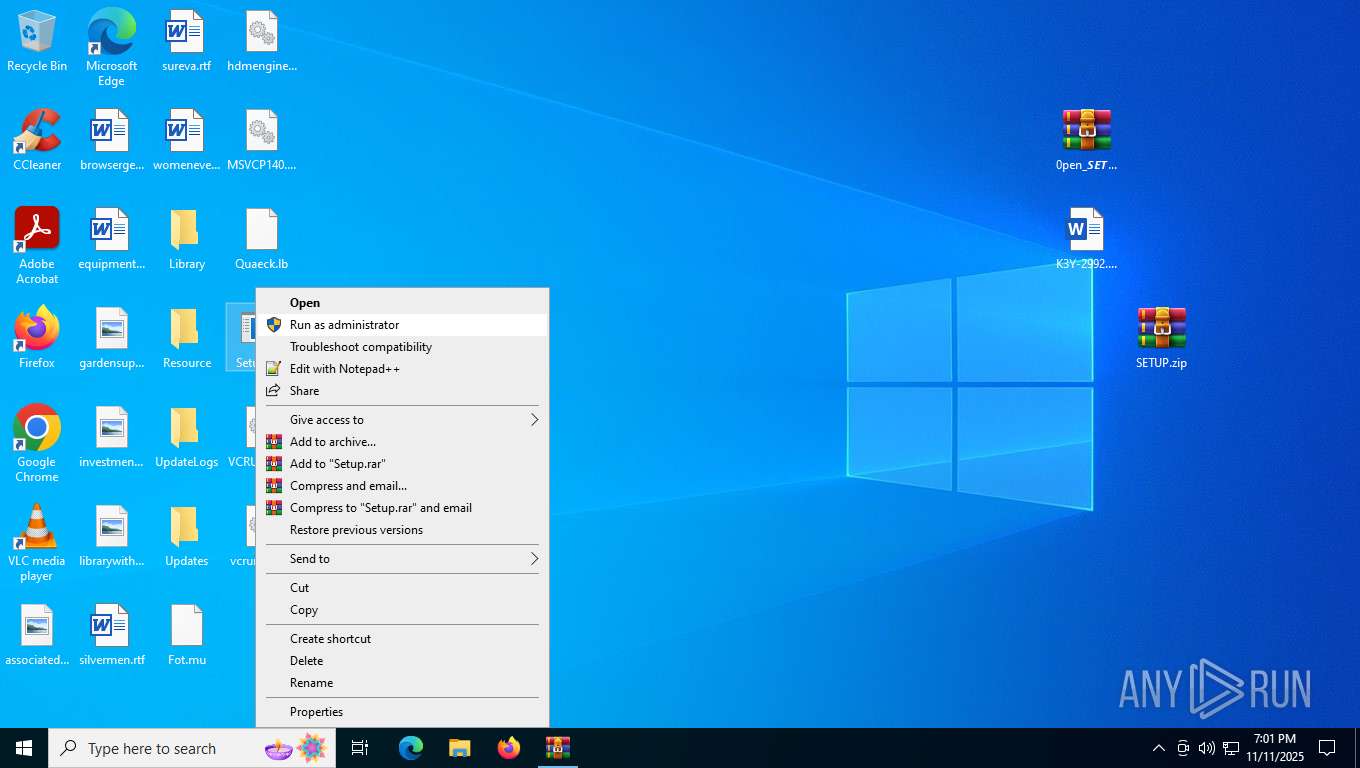Select the womeneve Word document icon
Viewport: 1360px width, 768px height.
186,140
